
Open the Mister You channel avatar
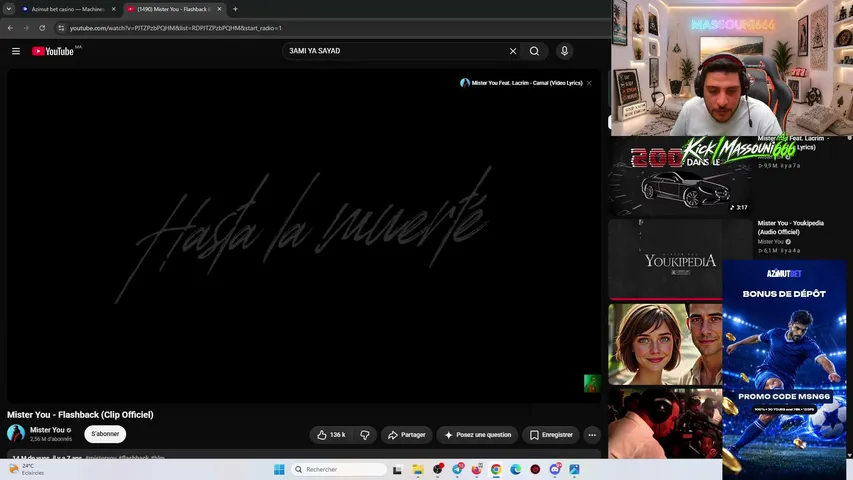[16, 433]
